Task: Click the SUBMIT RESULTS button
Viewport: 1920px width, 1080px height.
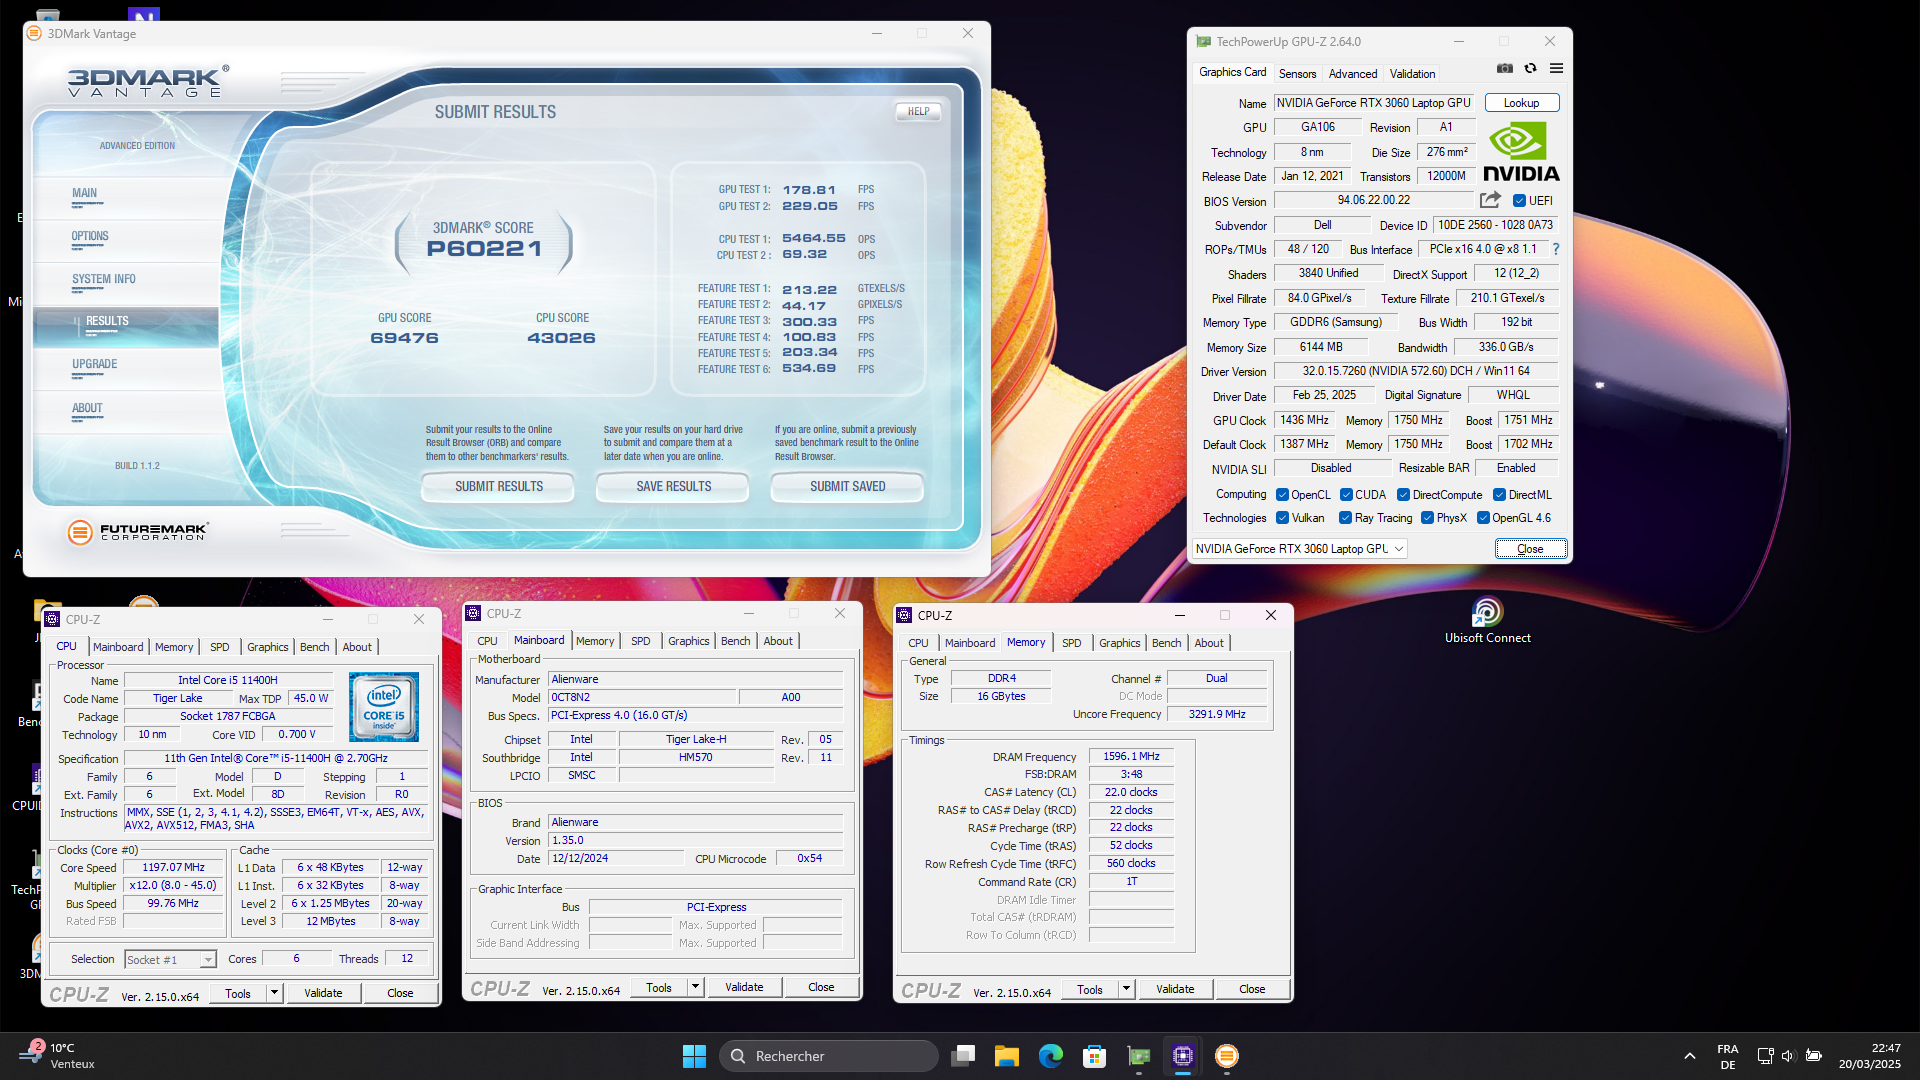Action: (x=498, y=487)
